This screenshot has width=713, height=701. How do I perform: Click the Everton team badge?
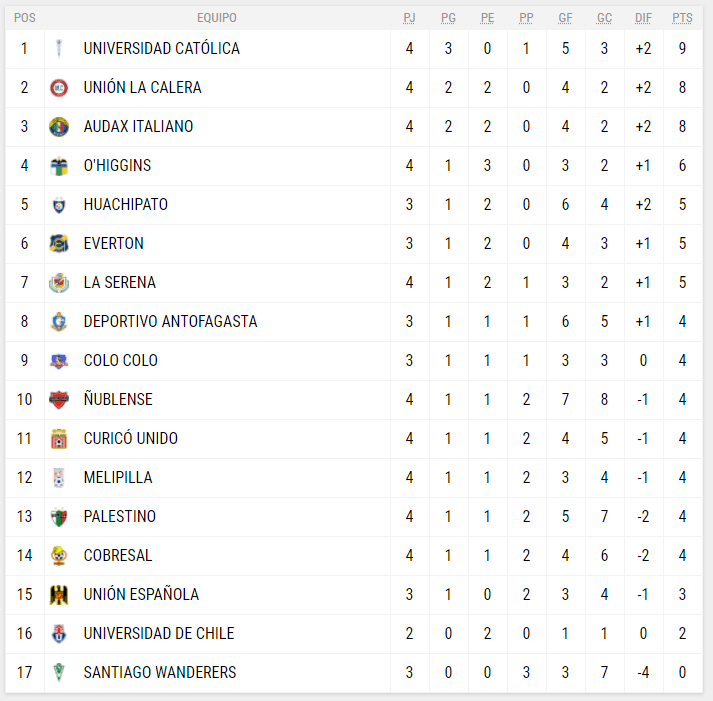(x=59, y=243)
